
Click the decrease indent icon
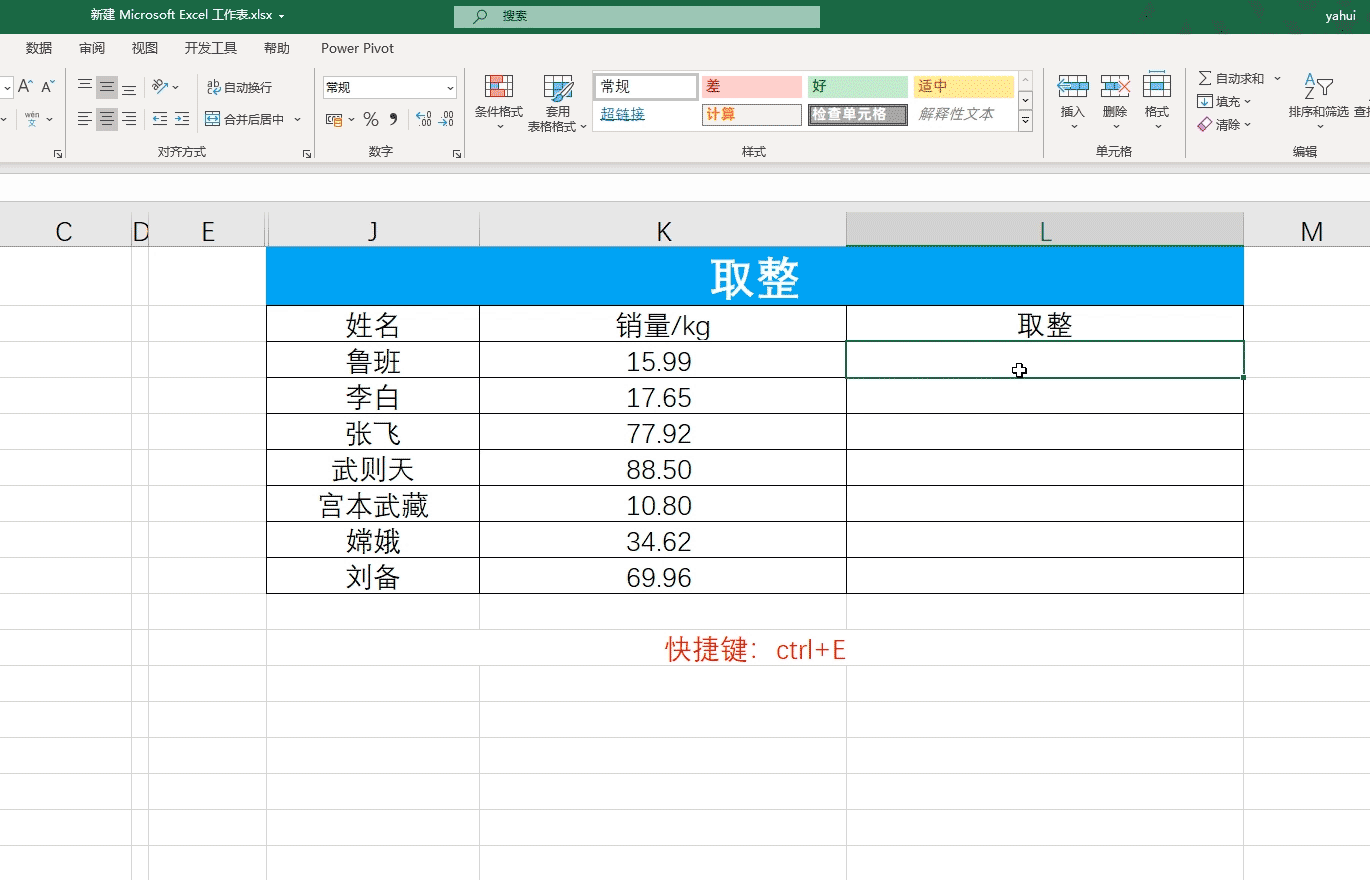pyautogui.click(x=160, y=120)
